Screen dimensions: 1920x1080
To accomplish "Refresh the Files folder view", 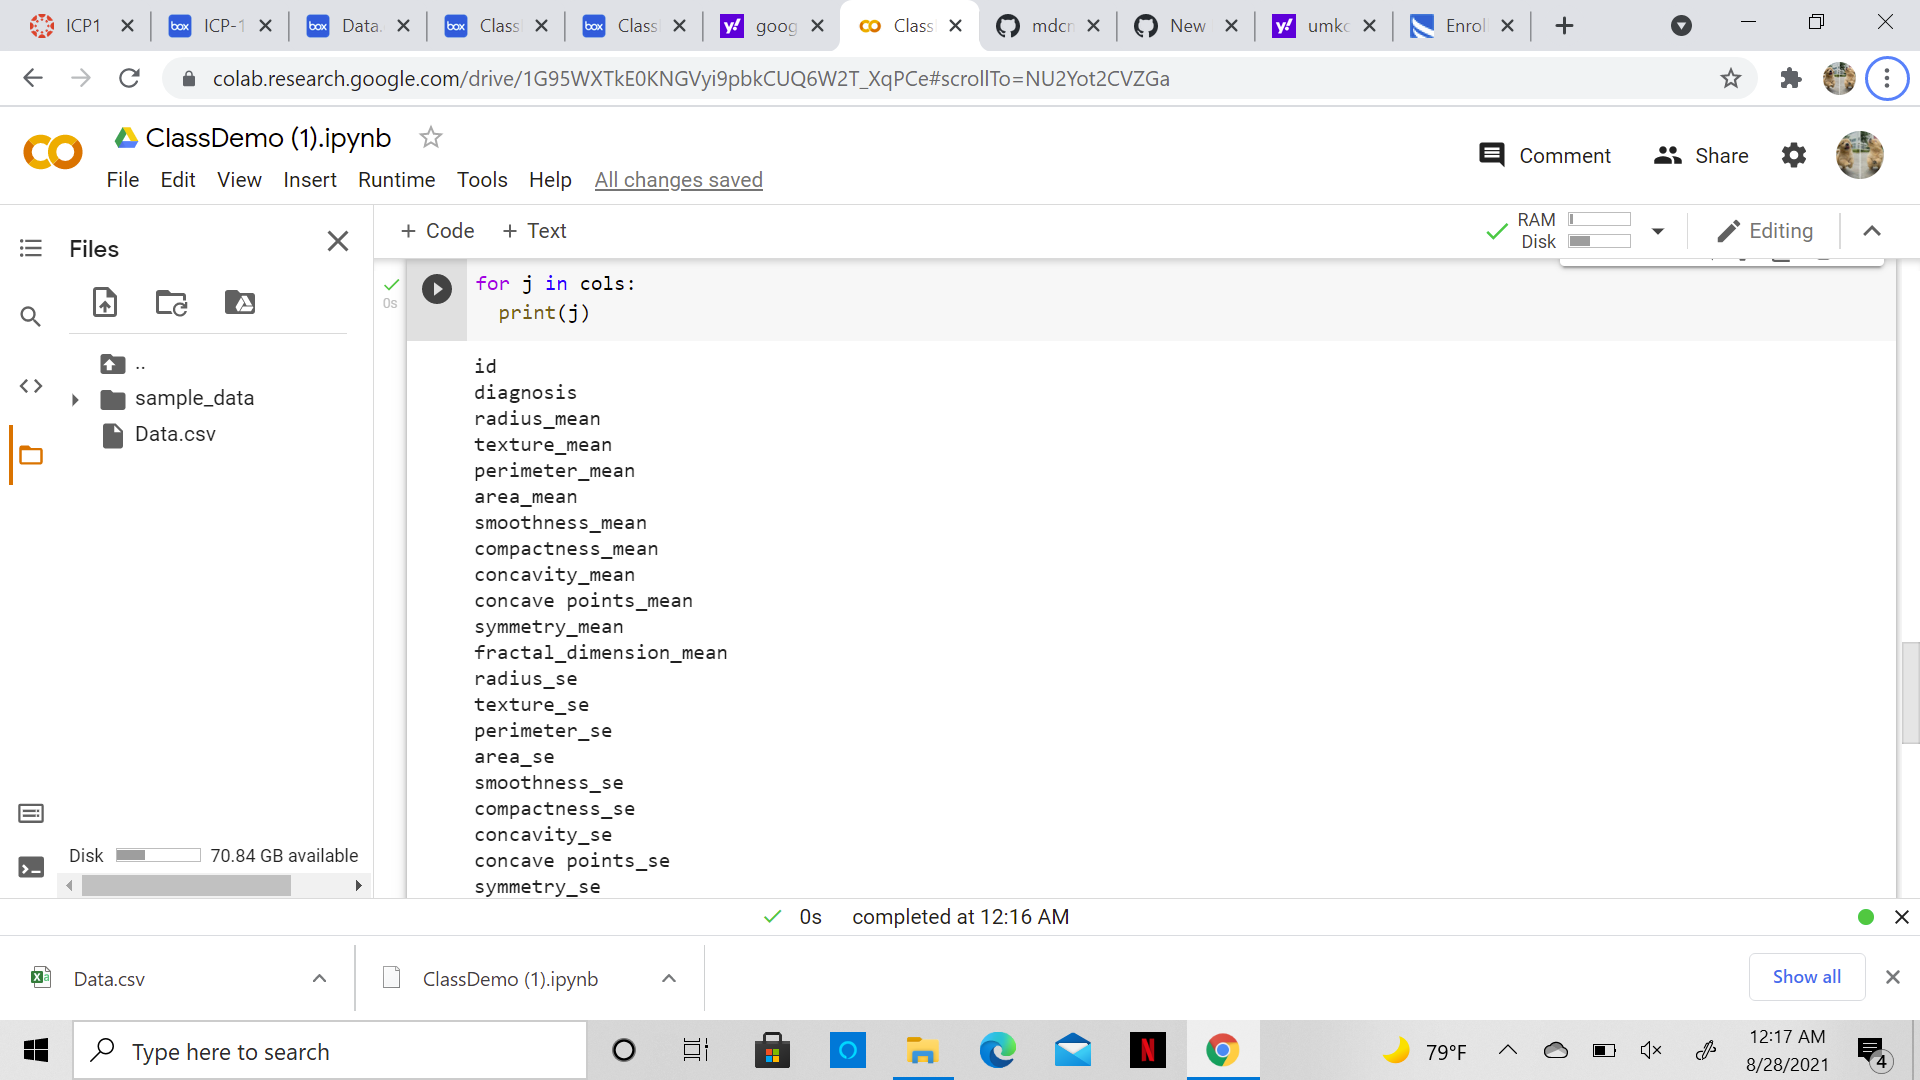I will (x=171, y=302).
